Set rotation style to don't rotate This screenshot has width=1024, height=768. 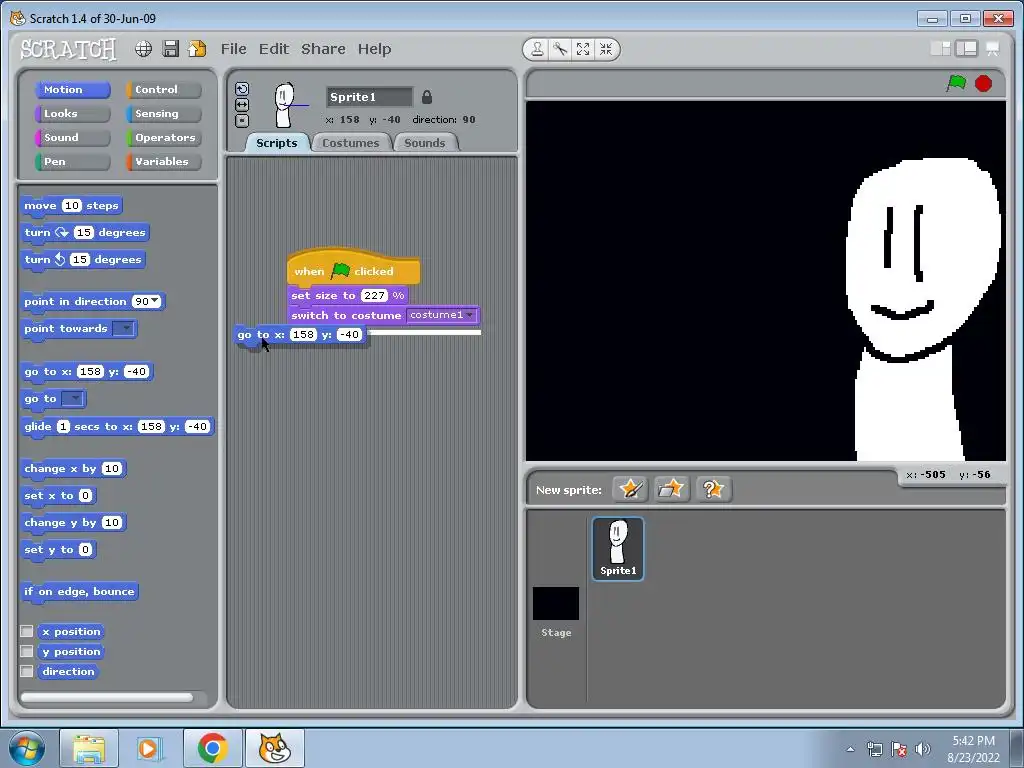[x=242, y=120]
